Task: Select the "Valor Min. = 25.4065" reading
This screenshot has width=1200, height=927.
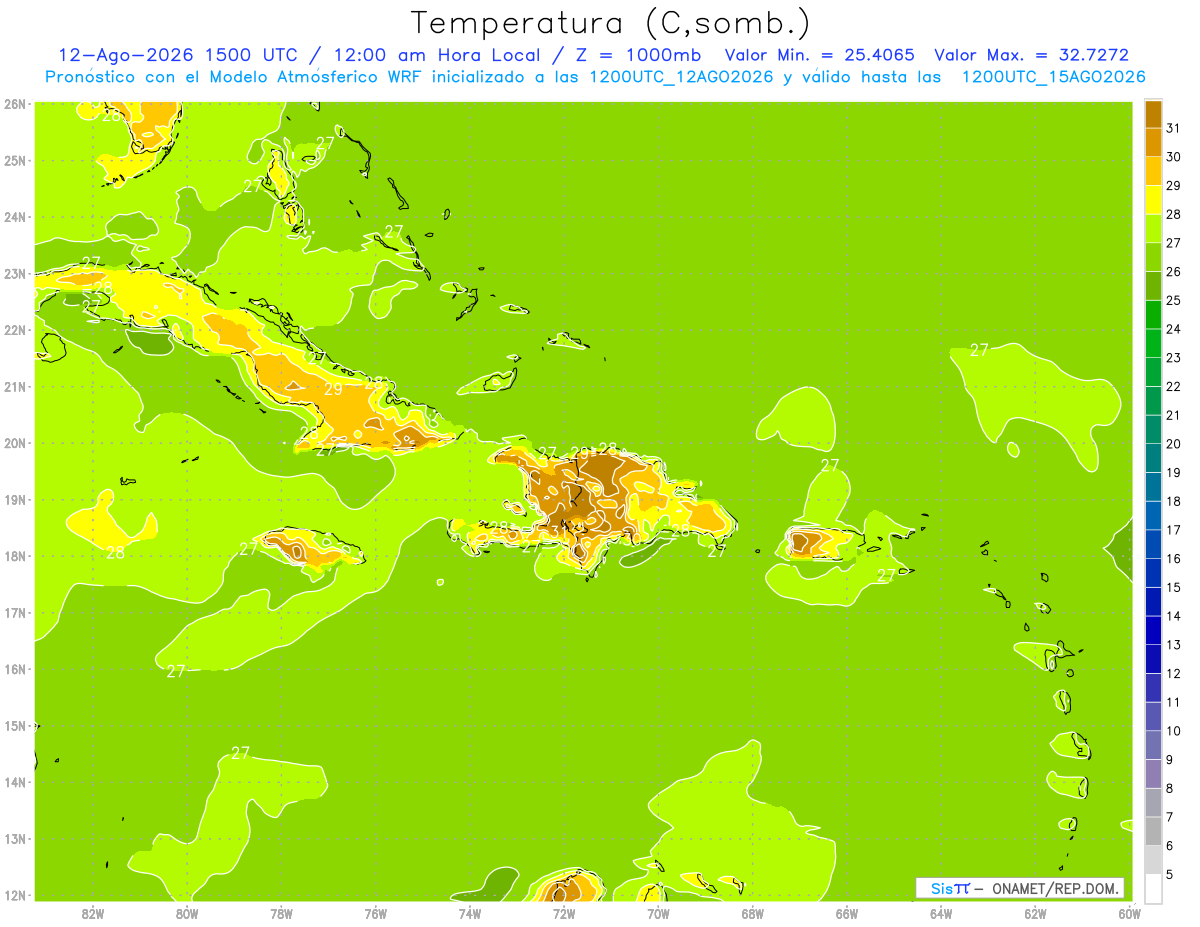Action: point(819,55)
